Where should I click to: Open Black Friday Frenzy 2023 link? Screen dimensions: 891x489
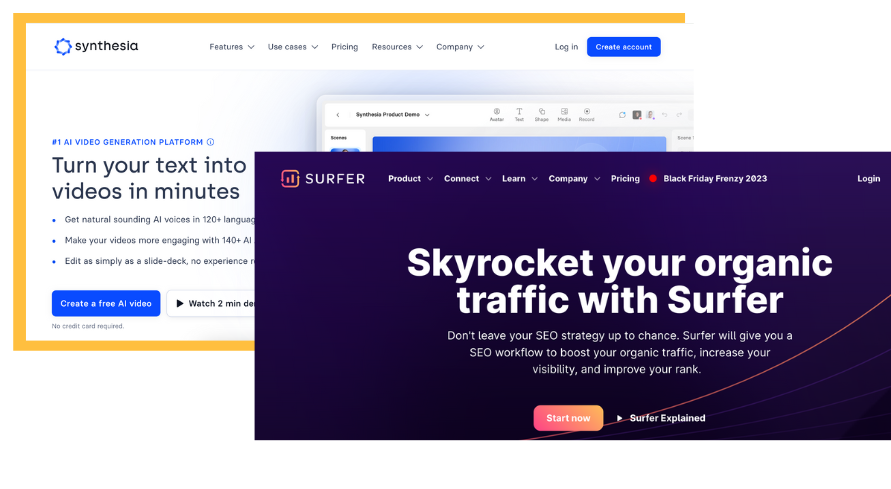(715, 178)
